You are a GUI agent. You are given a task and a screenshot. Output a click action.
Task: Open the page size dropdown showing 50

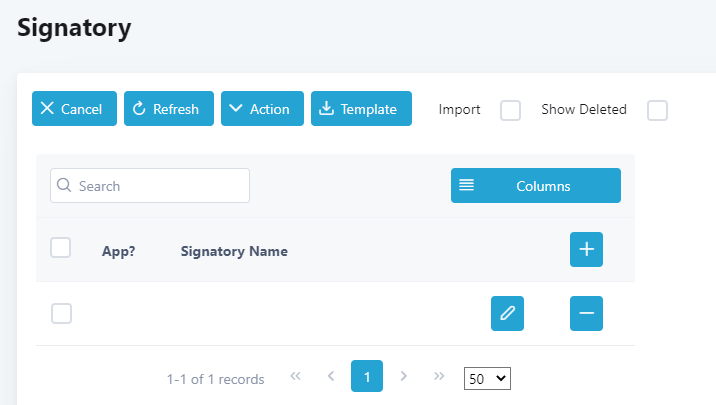coord(487,379)
